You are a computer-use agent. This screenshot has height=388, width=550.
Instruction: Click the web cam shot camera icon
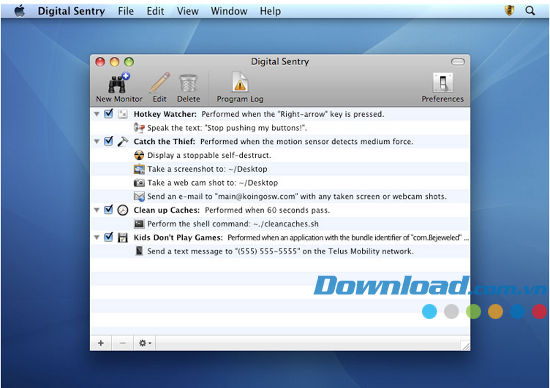click(x=139, y=183)
